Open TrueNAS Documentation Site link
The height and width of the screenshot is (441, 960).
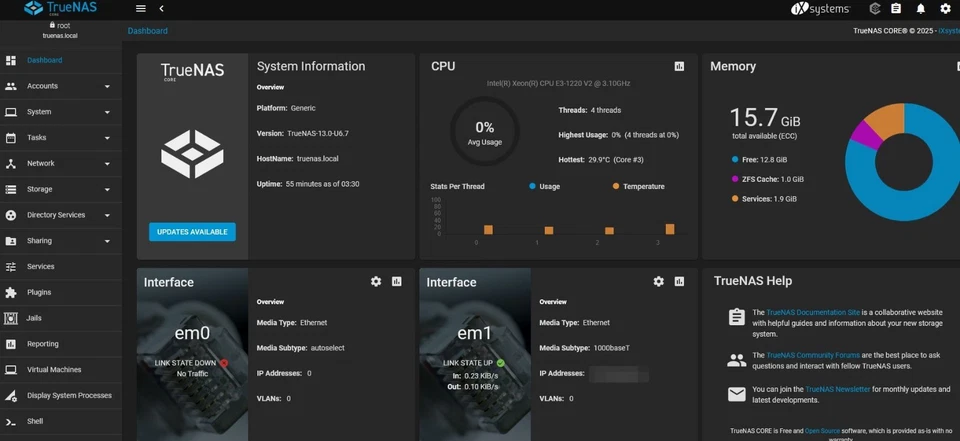click(x=812, y=313)
